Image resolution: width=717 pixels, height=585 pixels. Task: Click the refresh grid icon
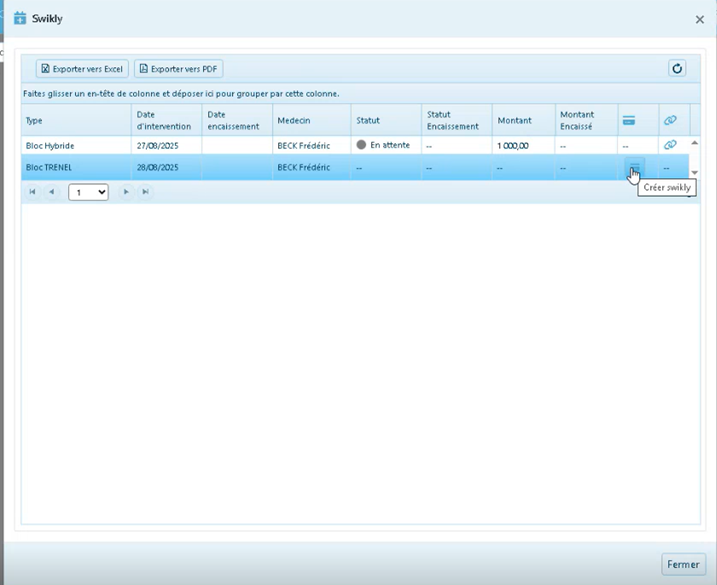point(677,69)
